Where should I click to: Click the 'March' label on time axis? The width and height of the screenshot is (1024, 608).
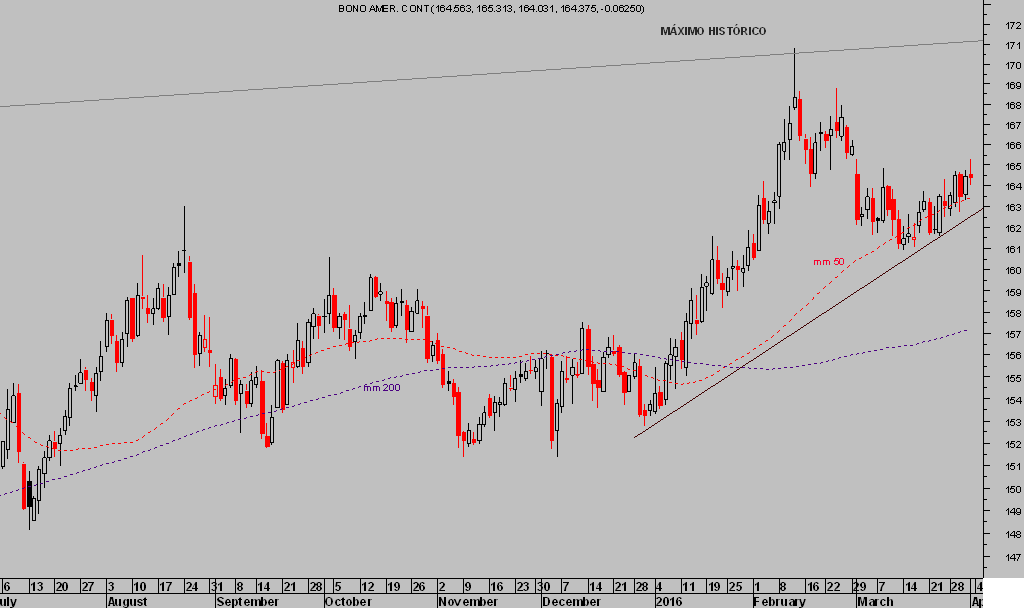tap(875, 601)
